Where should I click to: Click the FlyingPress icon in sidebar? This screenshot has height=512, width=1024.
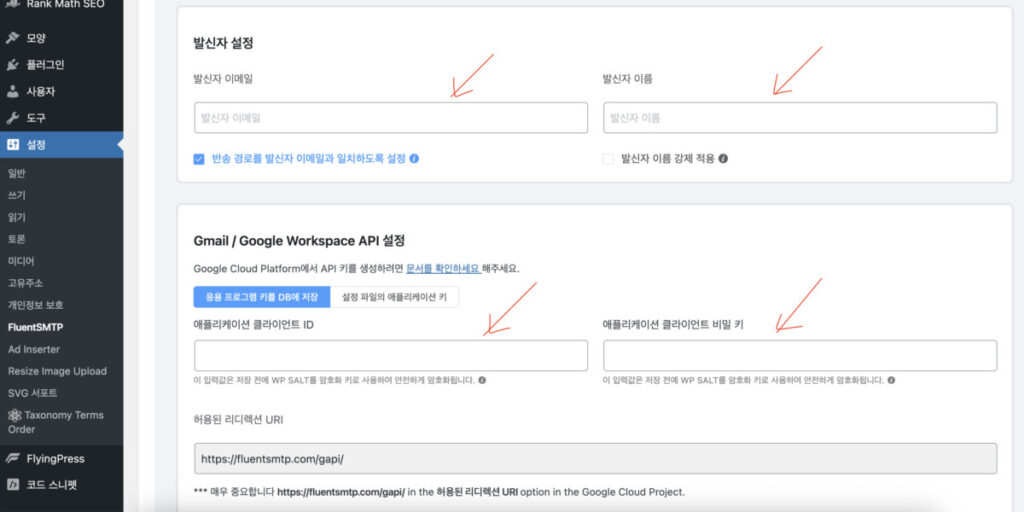pos(12,458)
